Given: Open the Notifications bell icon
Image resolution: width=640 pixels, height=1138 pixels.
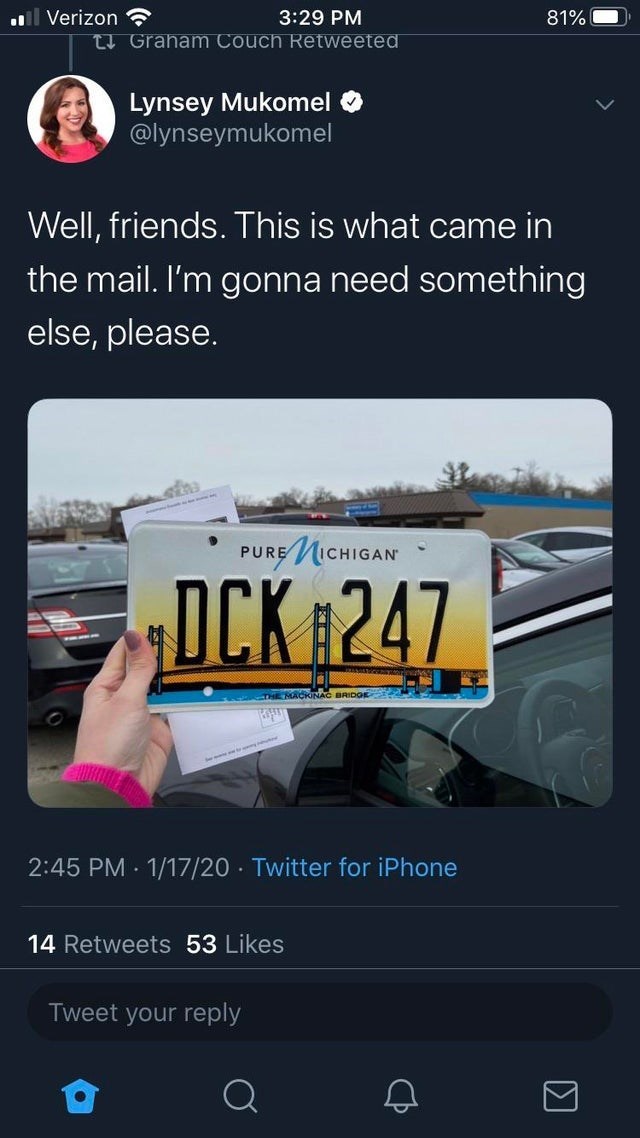Looking at the screenshot, I should 401,1096.
